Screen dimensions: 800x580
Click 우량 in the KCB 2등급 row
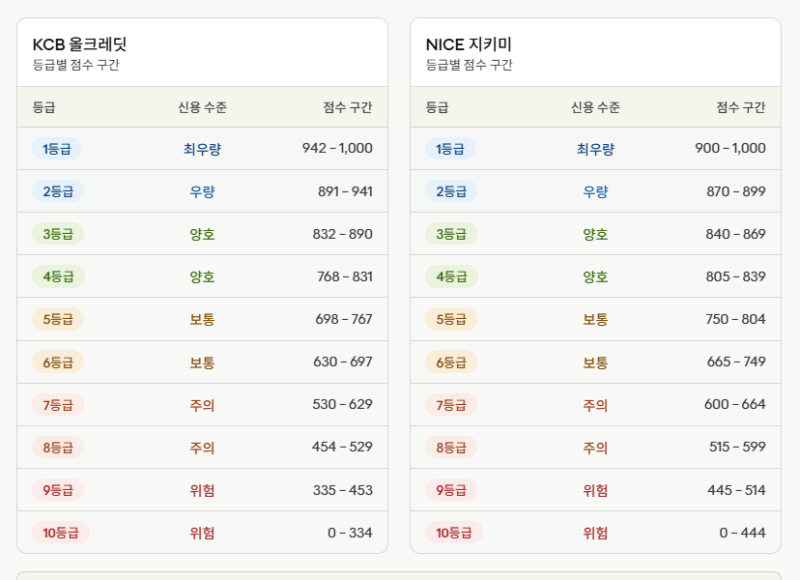203,192
